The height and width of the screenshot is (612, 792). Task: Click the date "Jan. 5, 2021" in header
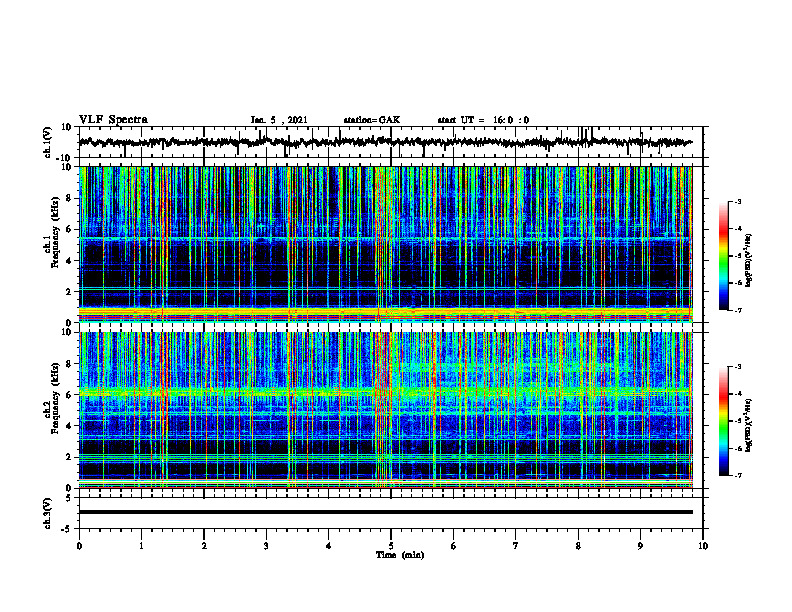(x=279, y=120)
